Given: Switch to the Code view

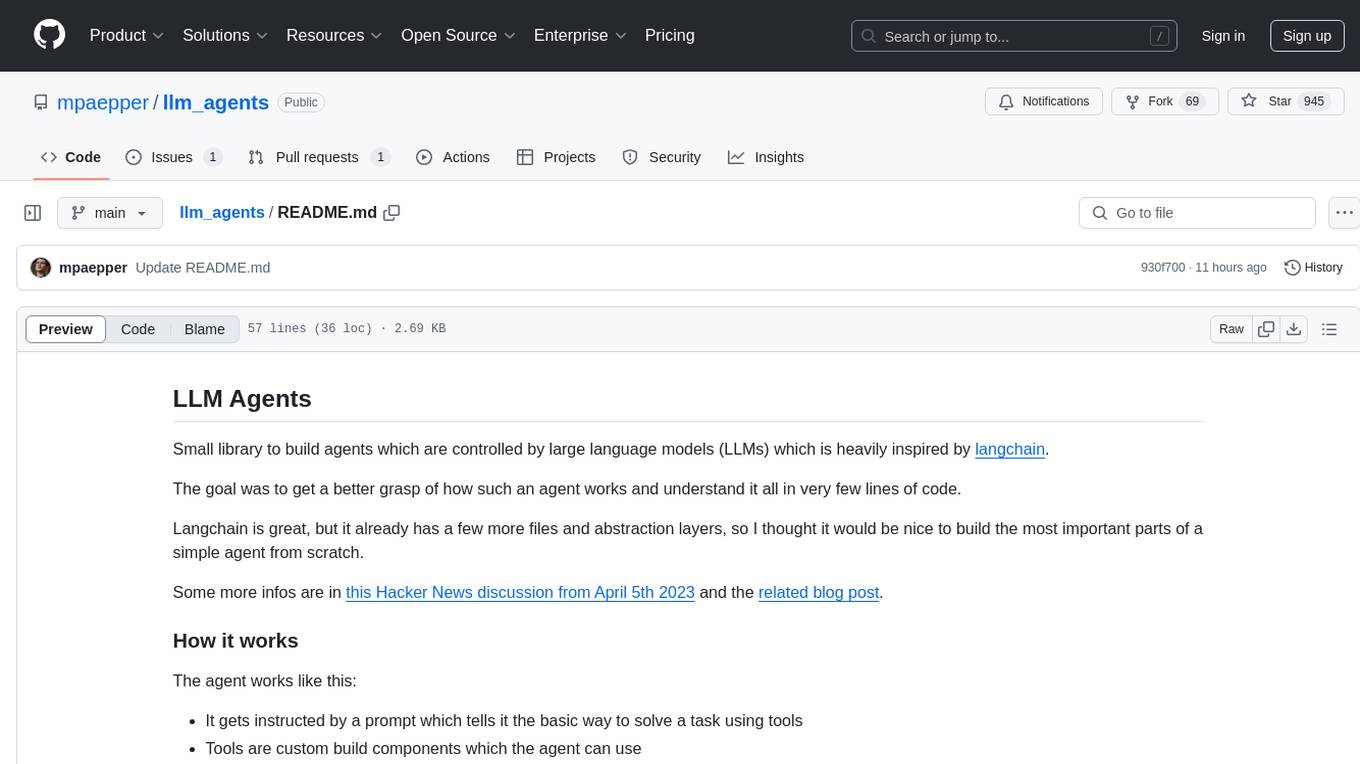Looking at the screenshot, I should point(138,329).
